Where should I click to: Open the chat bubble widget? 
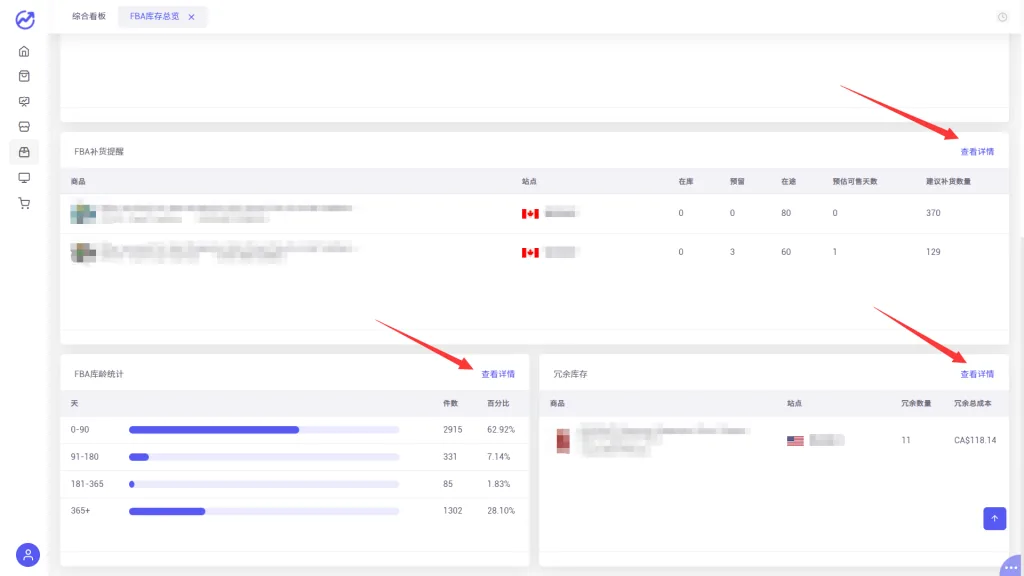click(x=1012, y=567)
